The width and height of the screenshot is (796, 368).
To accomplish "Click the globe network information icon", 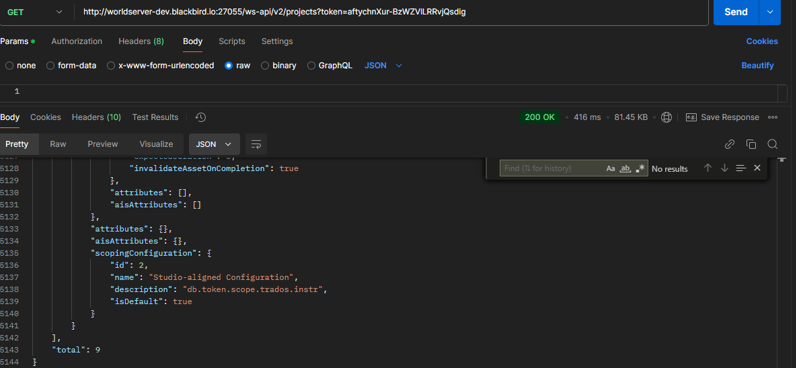I will click(x=667, y=117).
